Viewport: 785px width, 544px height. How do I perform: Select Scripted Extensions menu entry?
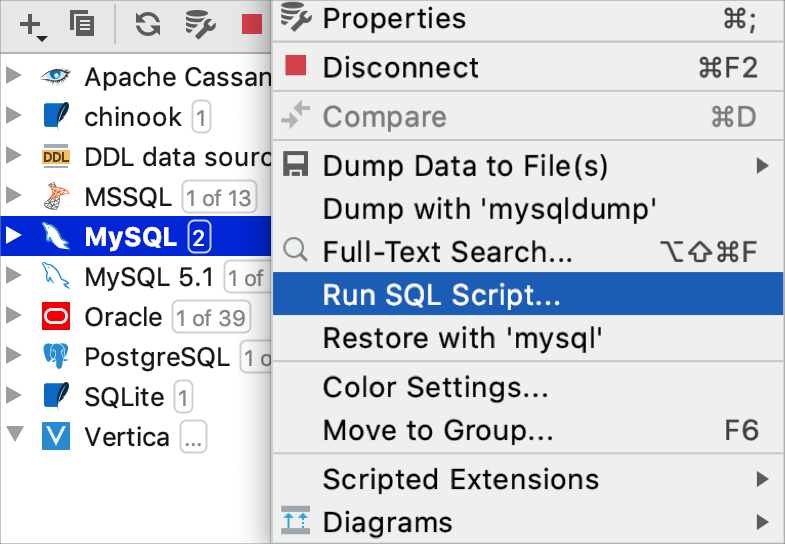click(x=528, y=479)
